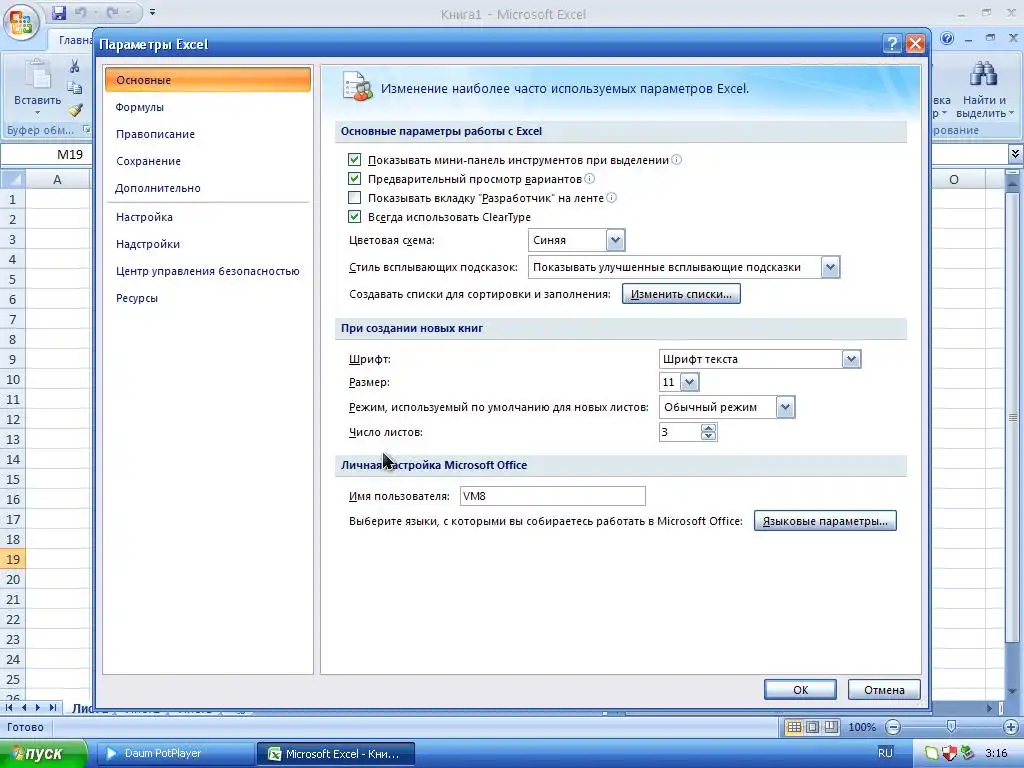Select the Надстройки category
This screenshot has height=768, width=1024.
[208, 244]
